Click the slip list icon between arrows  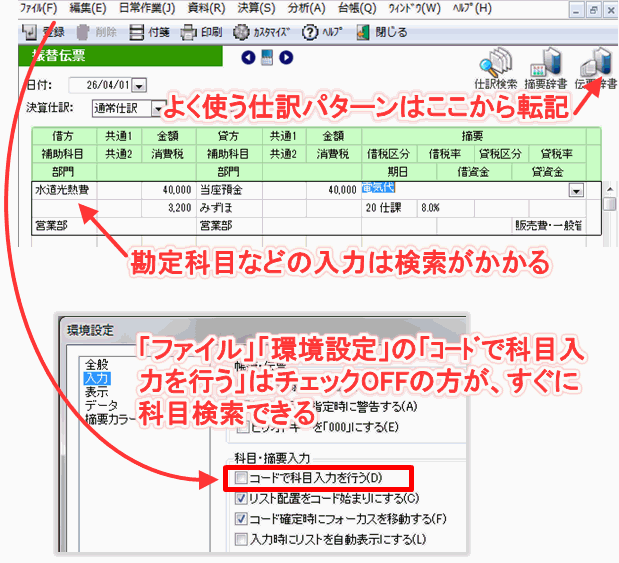(x=267, y=58)
